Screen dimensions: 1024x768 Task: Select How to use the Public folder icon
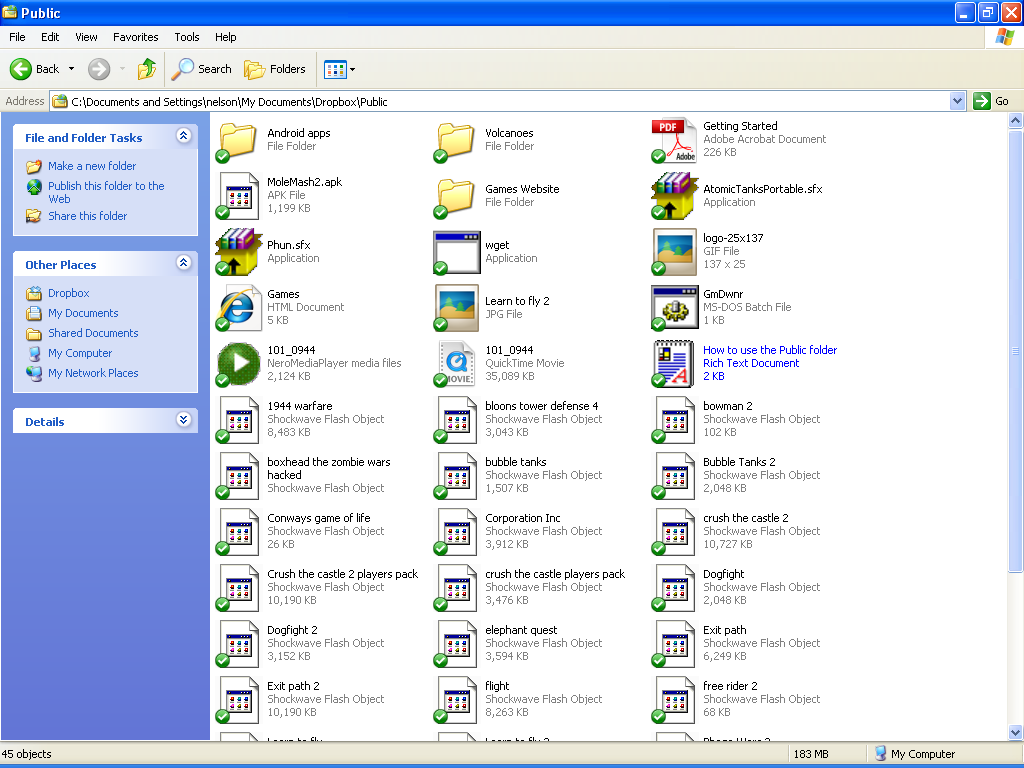(674, 364)
